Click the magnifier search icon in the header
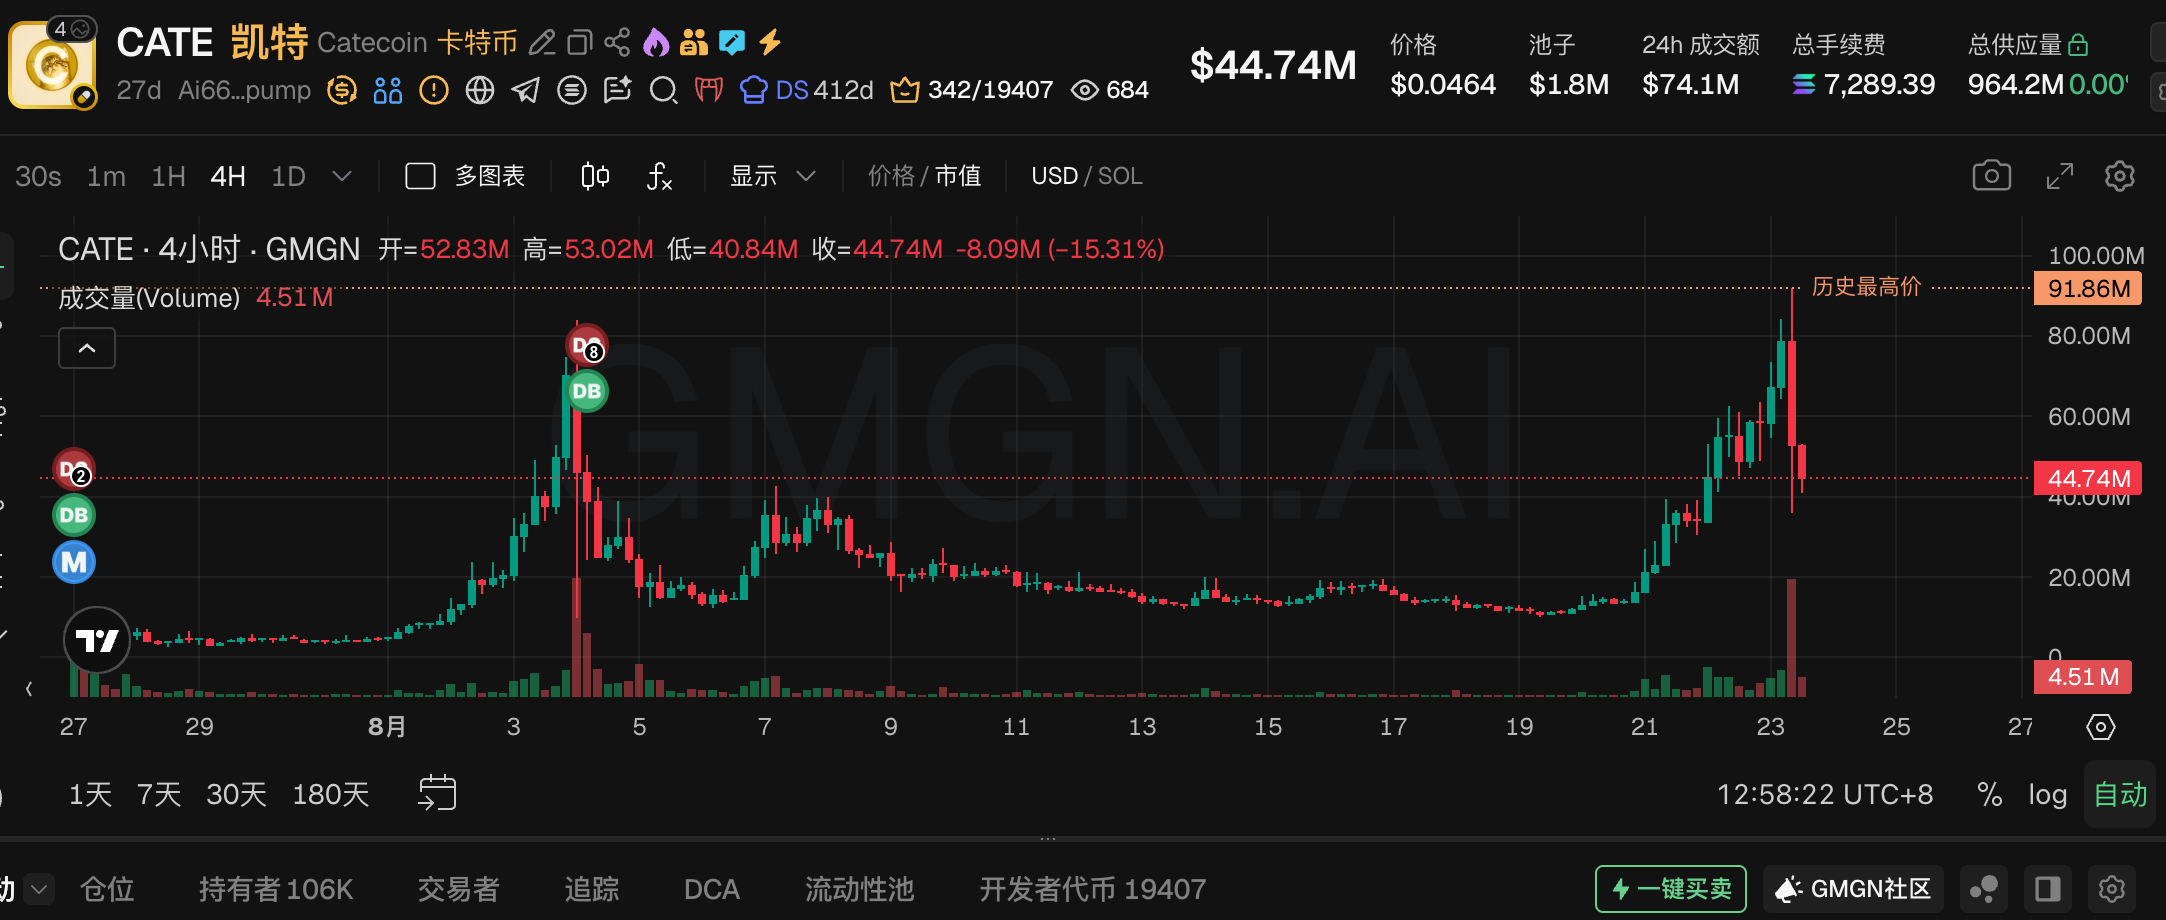 [x=663, y=91]
